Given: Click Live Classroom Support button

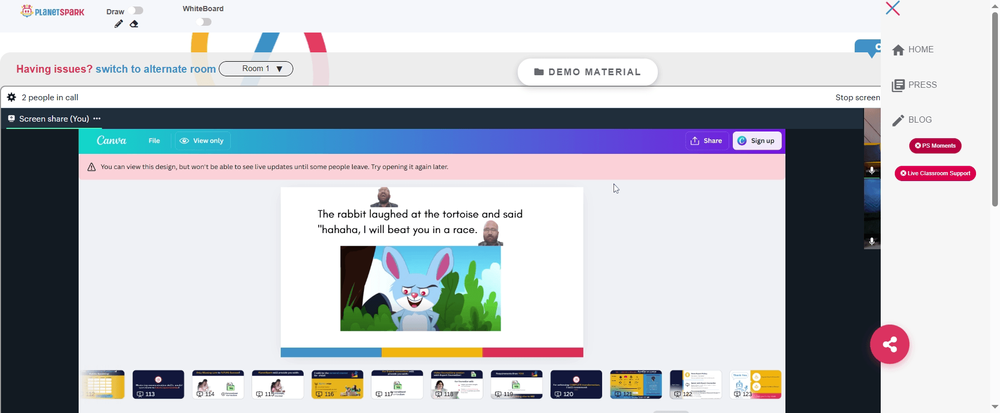Looking at the screenshot, I should click(x=935, y=173).
